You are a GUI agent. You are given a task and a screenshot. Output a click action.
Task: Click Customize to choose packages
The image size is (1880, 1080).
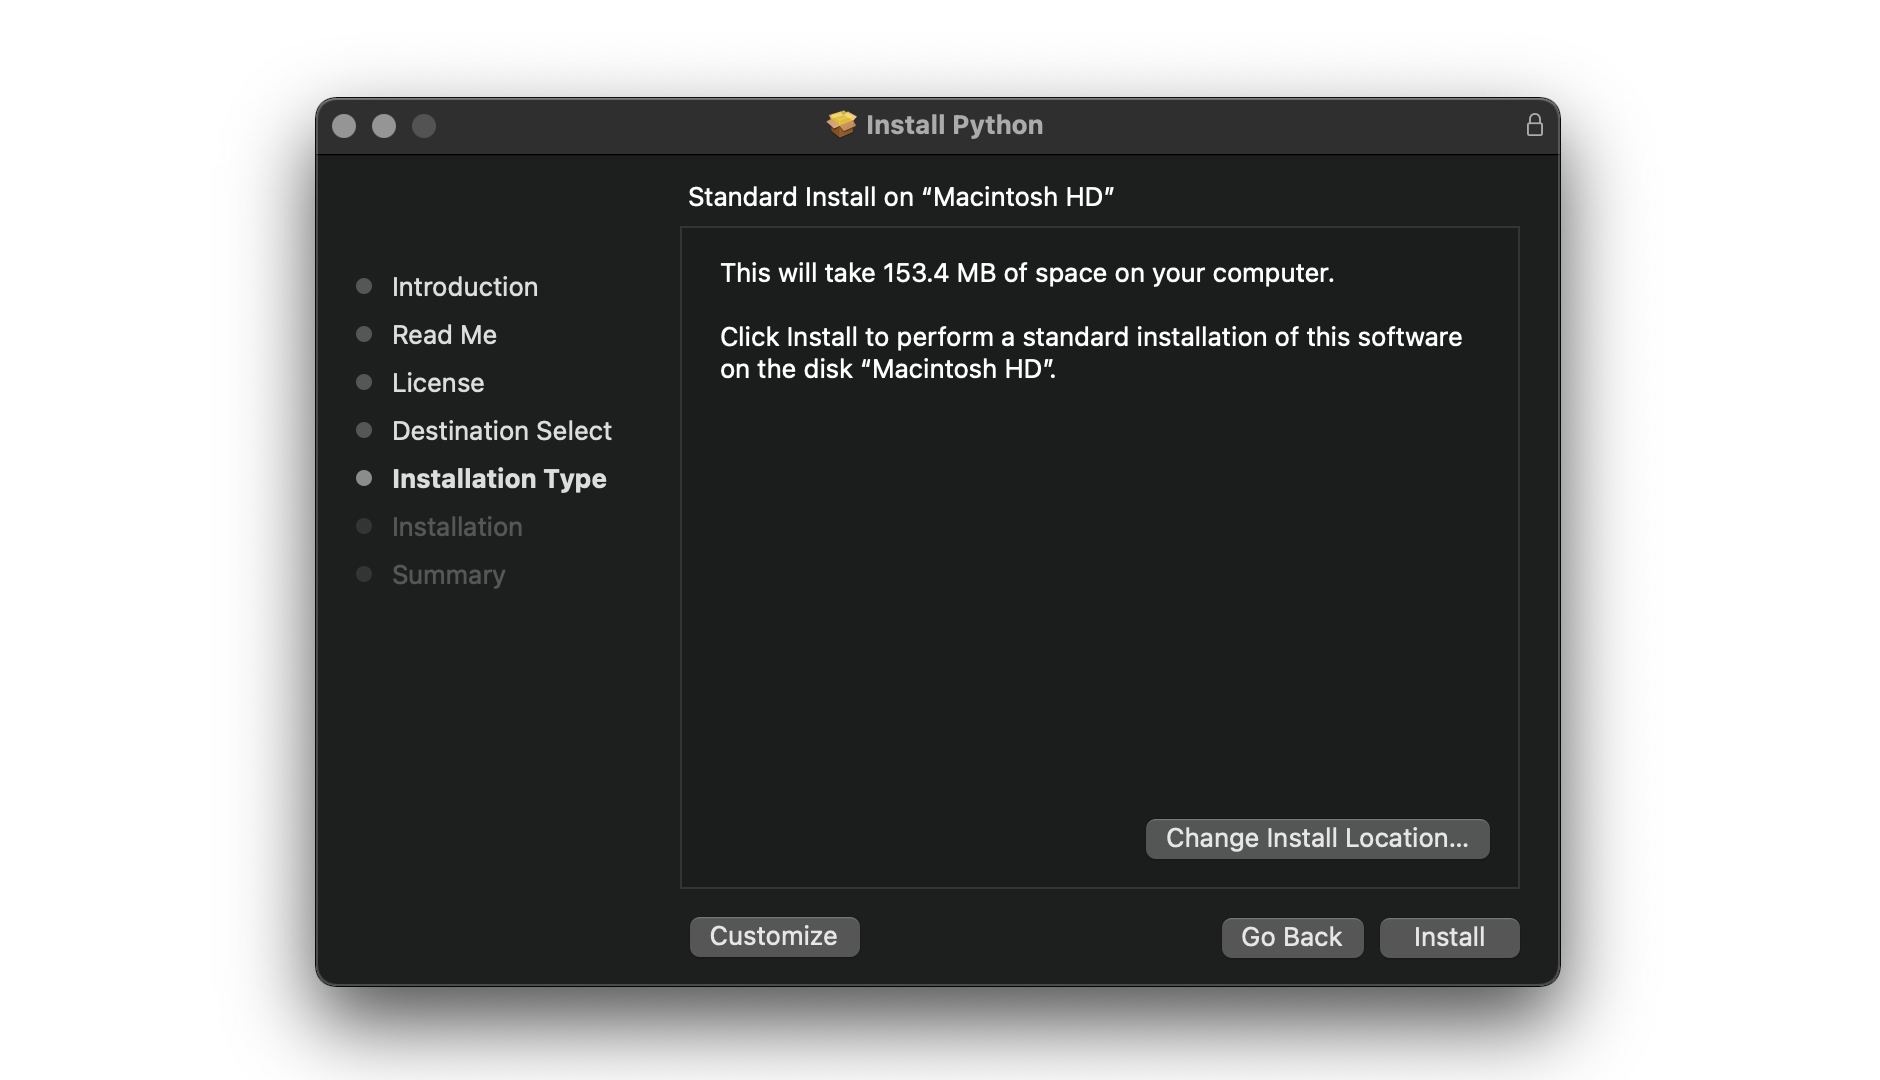774,936
